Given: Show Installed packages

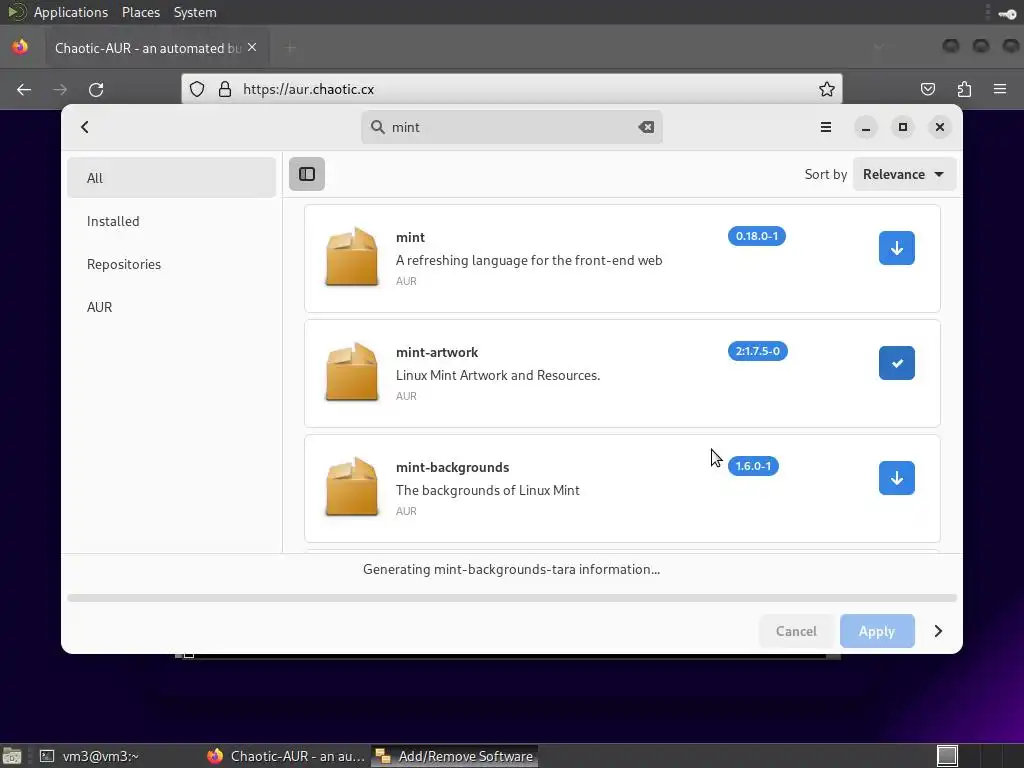Looking at the screenshot, I should (x=172, y=221).
